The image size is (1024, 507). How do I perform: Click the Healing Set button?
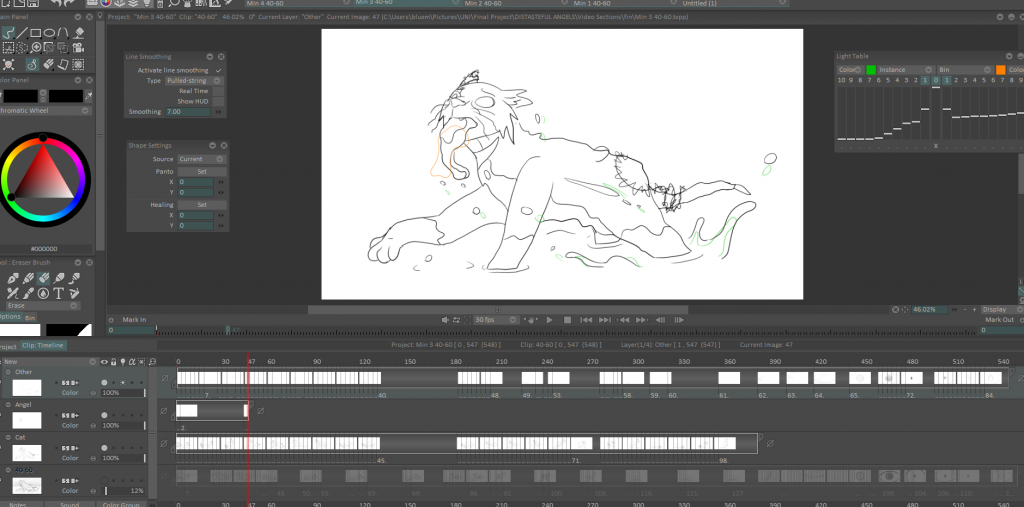click(202, 204)
